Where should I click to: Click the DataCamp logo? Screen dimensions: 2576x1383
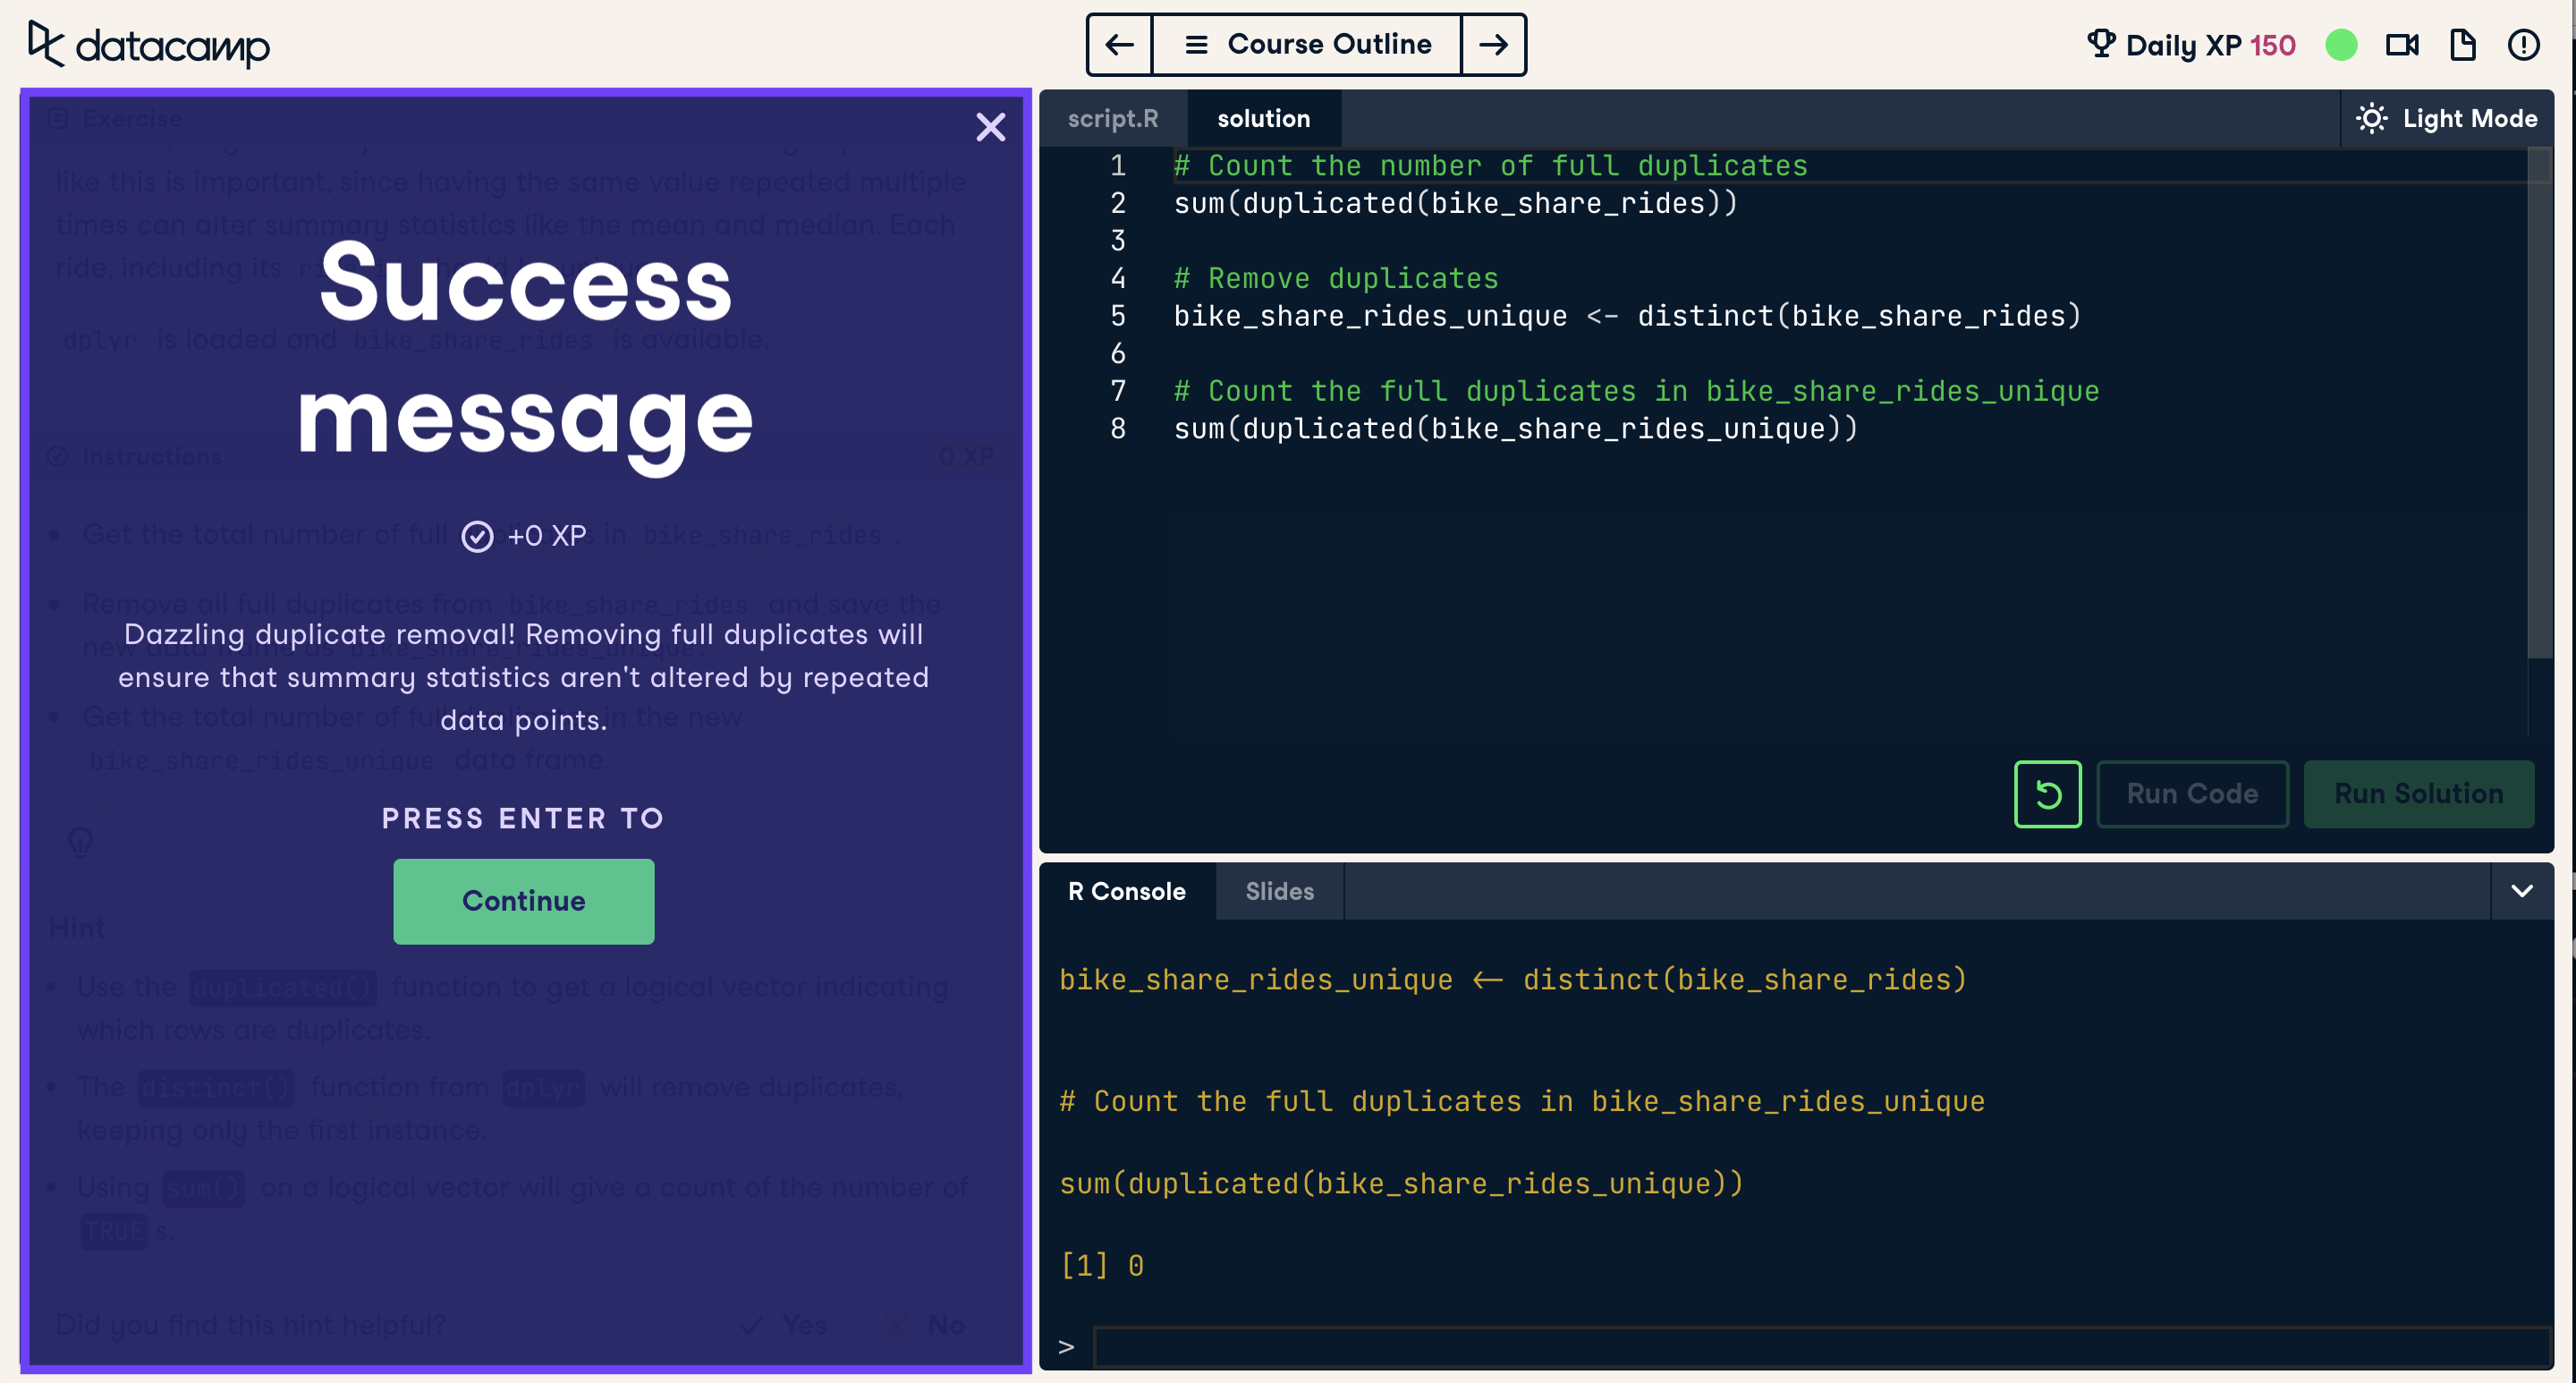(x=148, y=45)
